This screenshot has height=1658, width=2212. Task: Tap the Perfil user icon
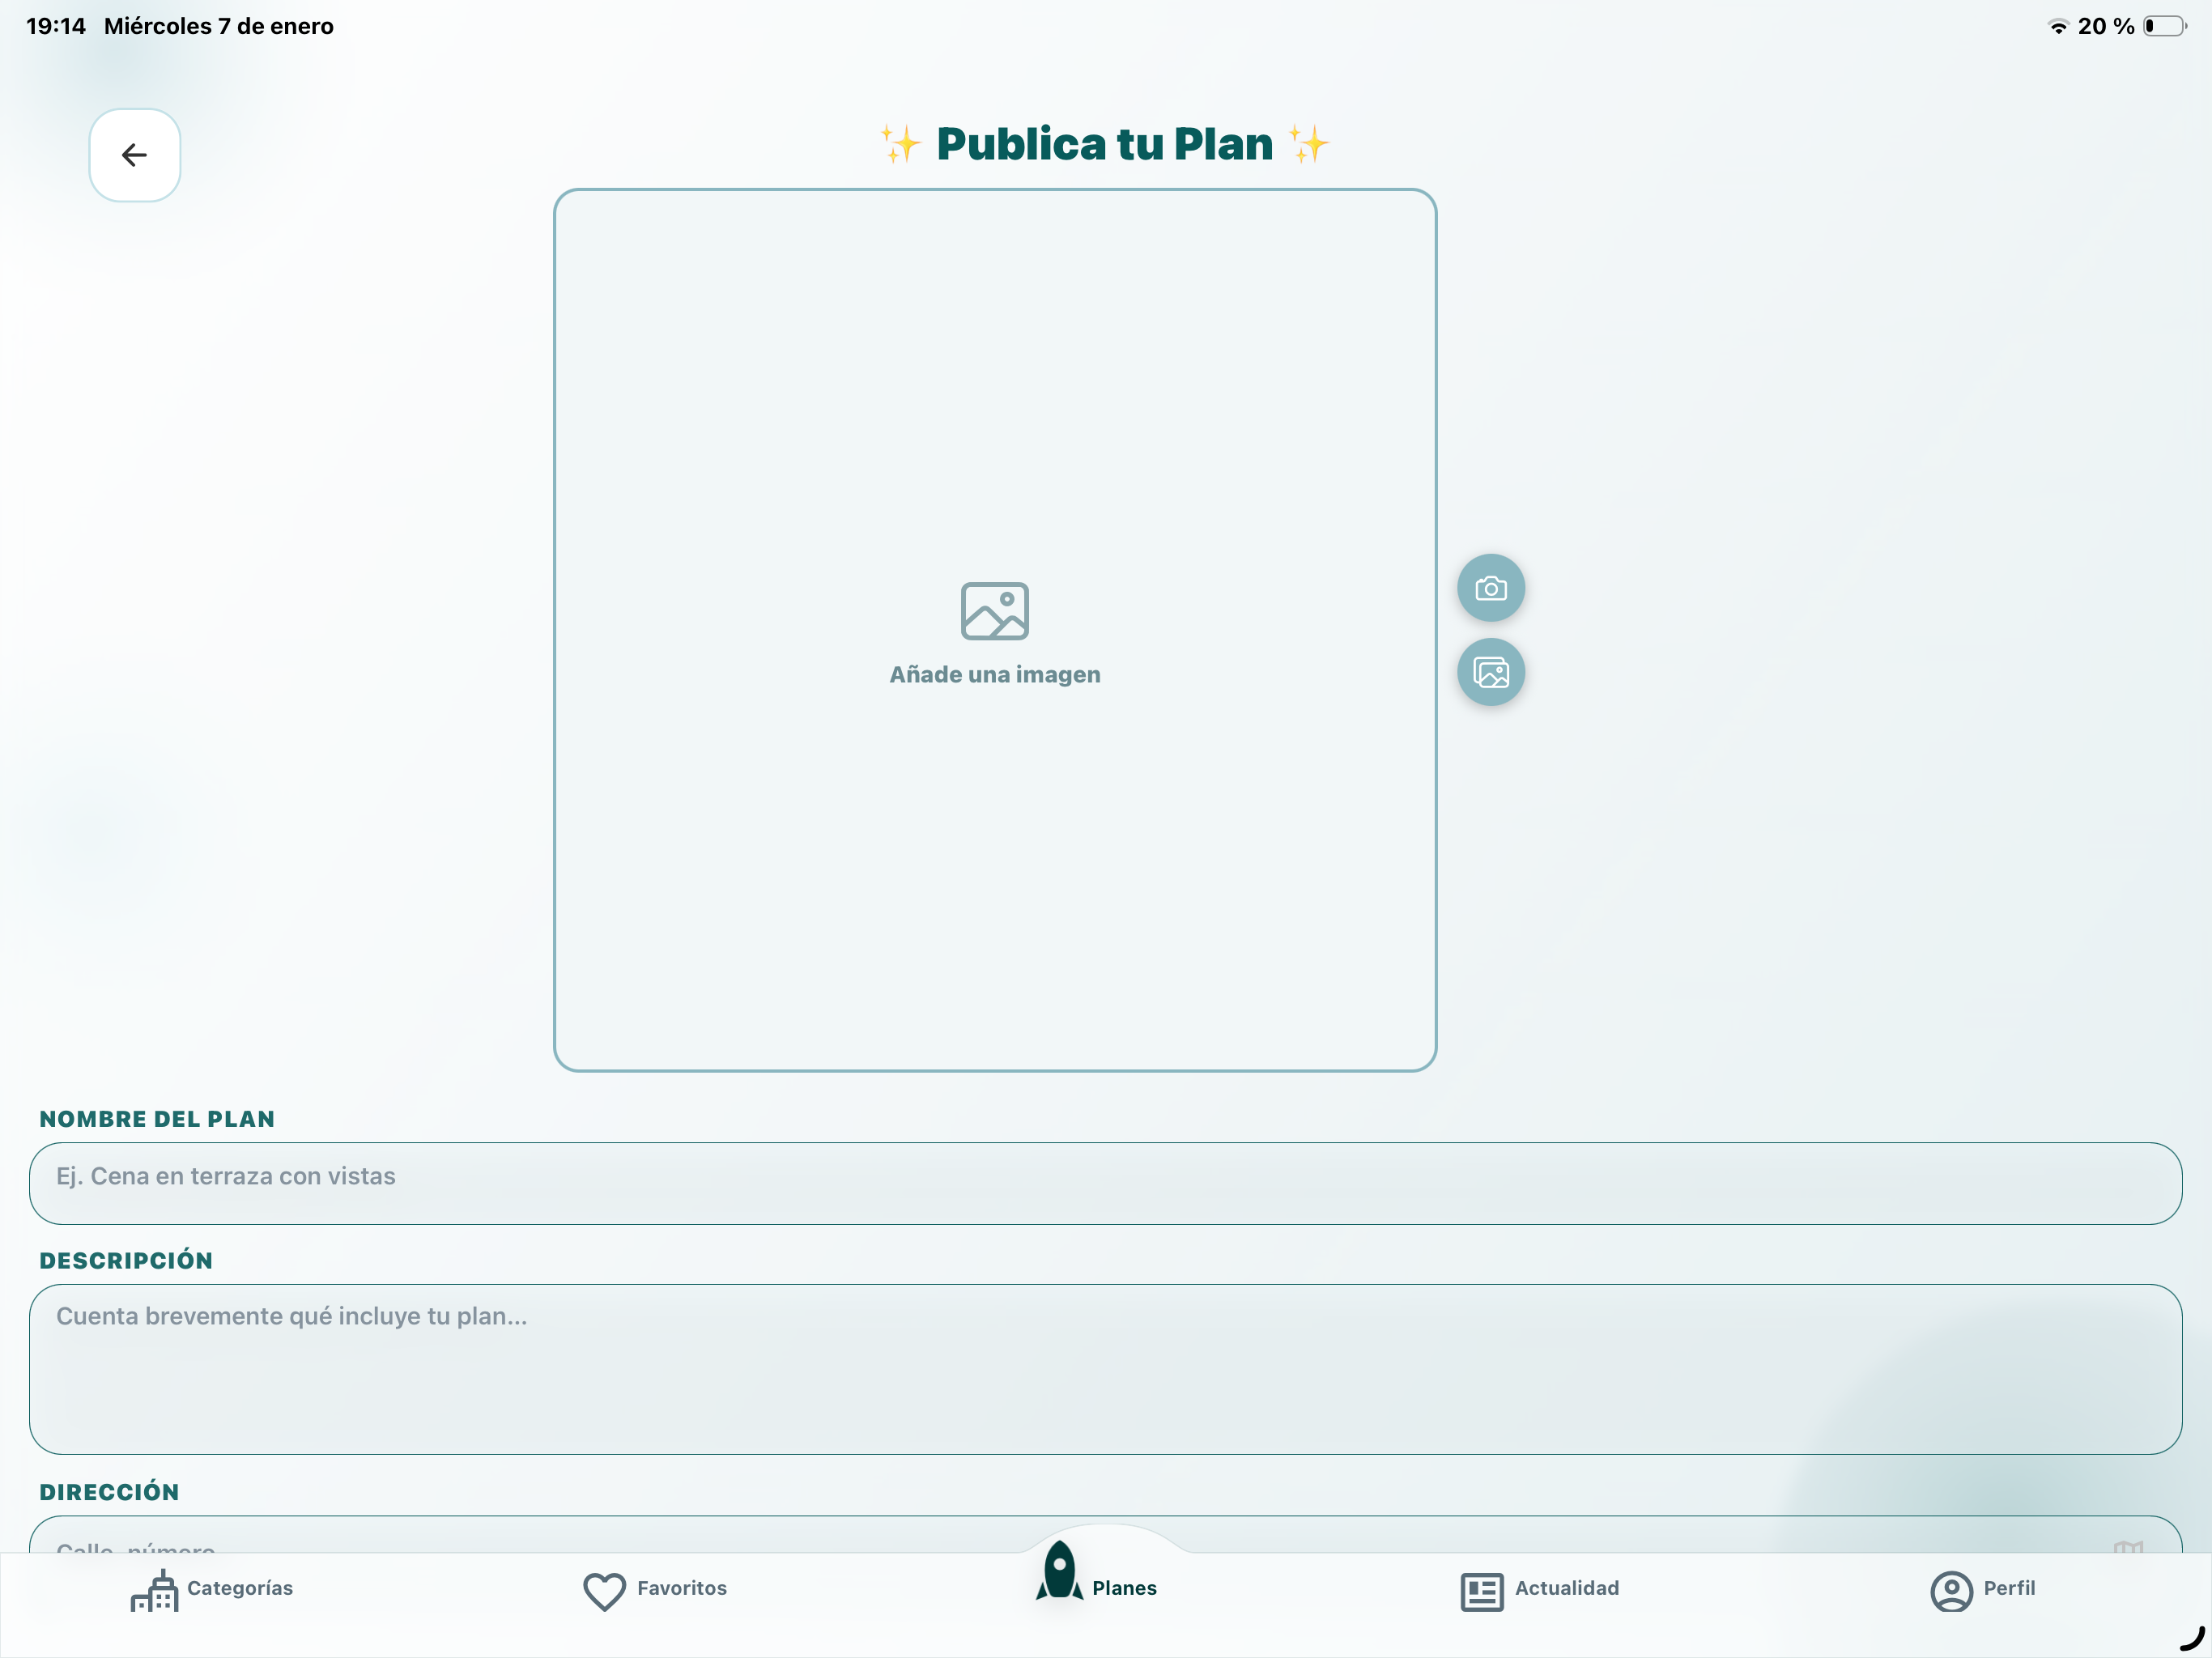tap(1951, 1591)
